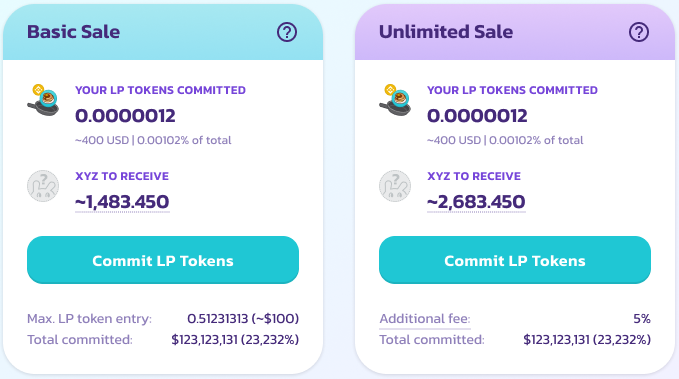The height and width of the screenshot is (379, 679).
Task: Click the ~400 USD subtext in Basic Sale
Action: point(102,140)
